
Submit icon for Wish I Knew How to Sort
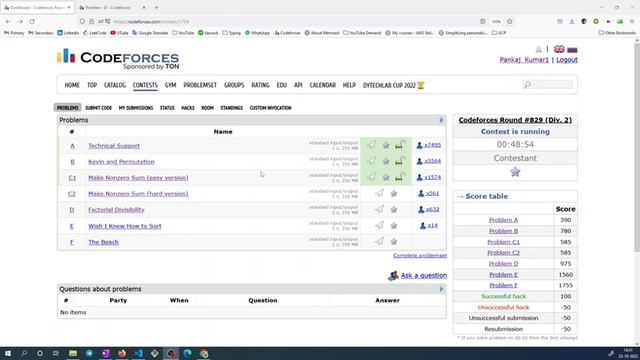click(x=379, y=225)
